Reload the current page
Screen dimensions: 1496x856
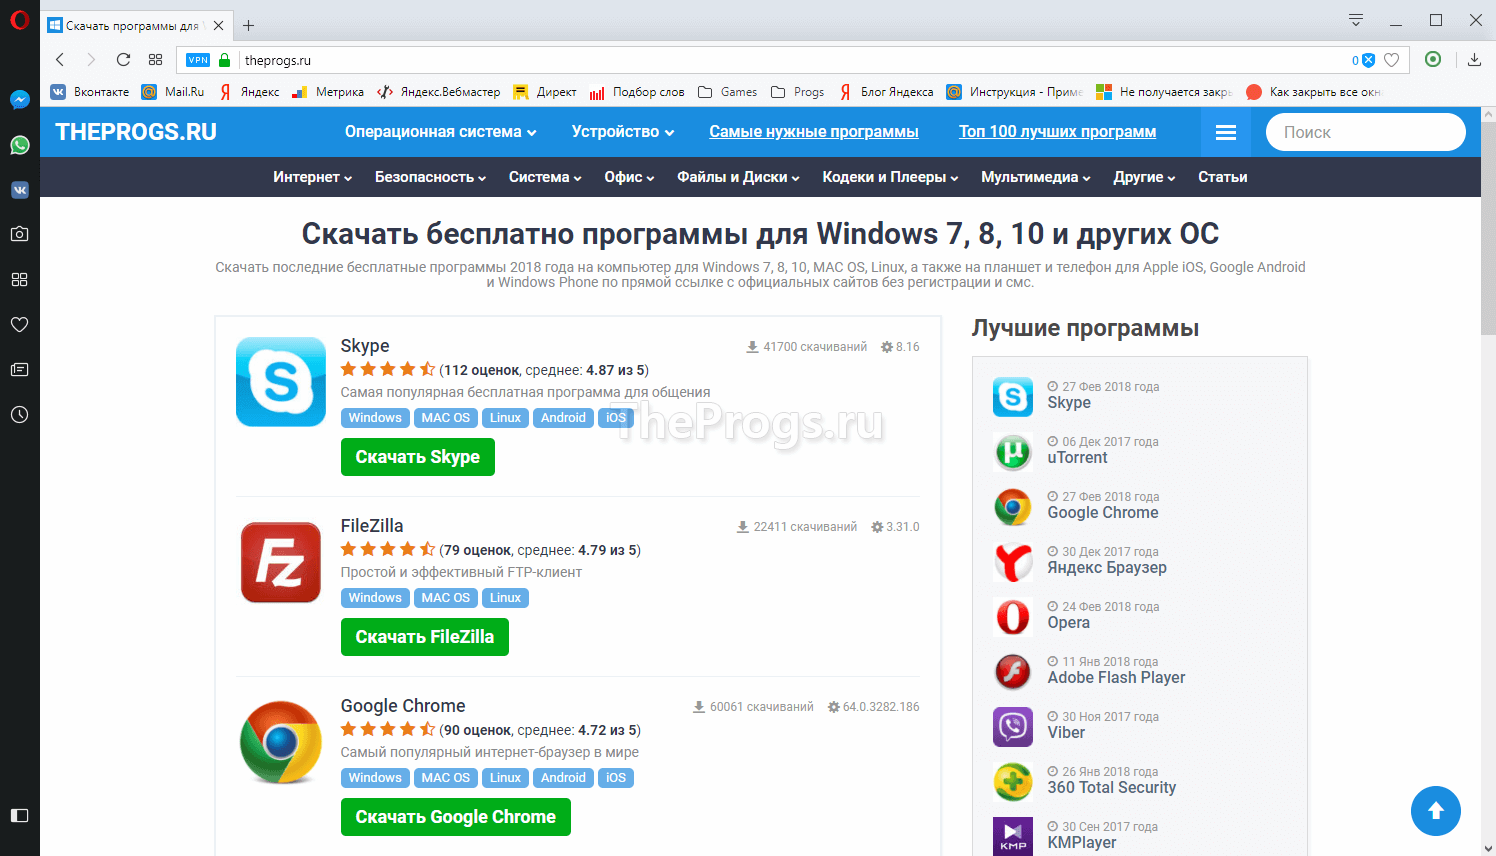123,60
